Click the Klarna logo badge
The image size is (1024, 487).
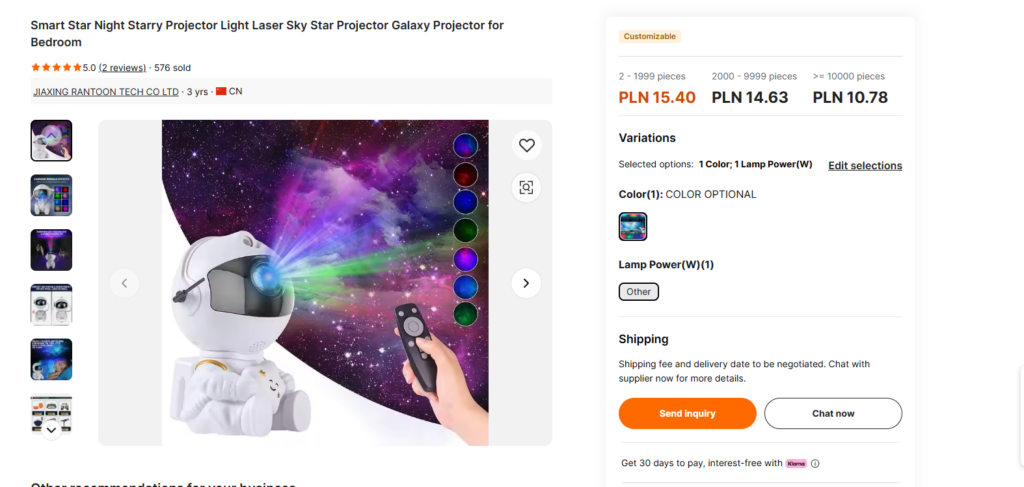tap(796, 464)
